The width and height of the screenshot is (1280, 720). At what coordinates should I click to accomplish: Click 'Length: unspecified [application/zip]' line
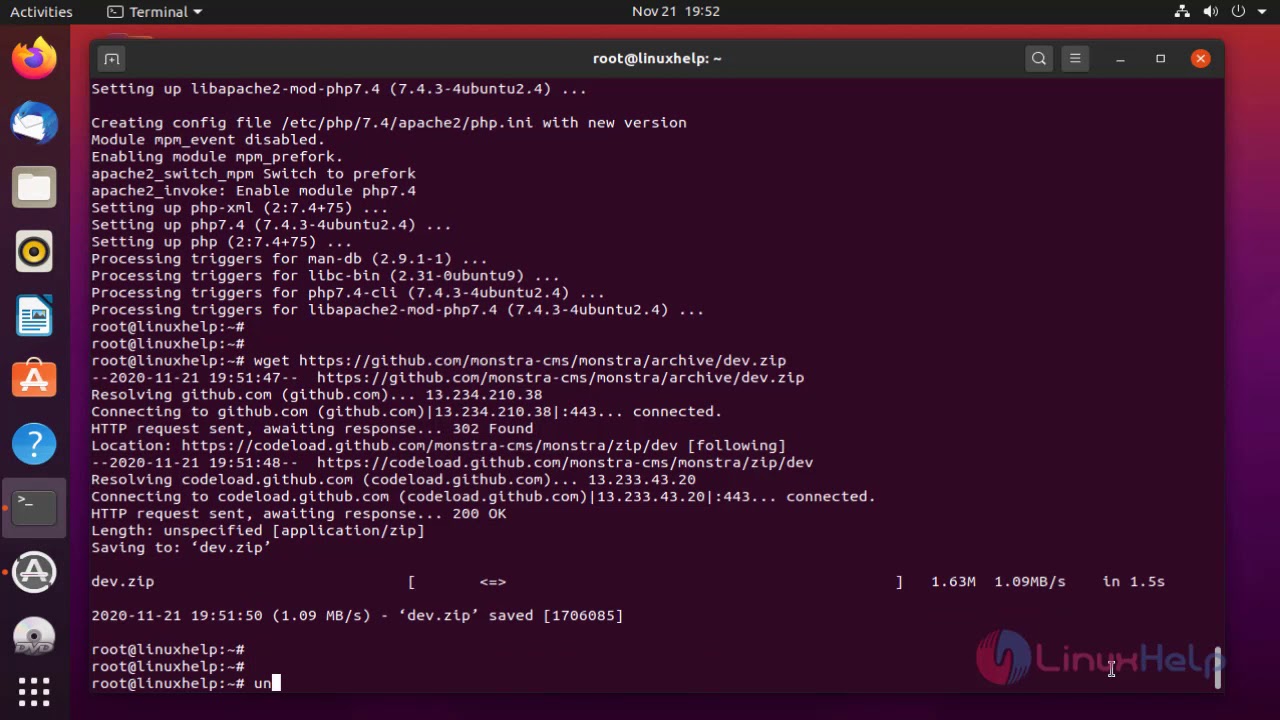pyautogui.click(x=258, y=531)
